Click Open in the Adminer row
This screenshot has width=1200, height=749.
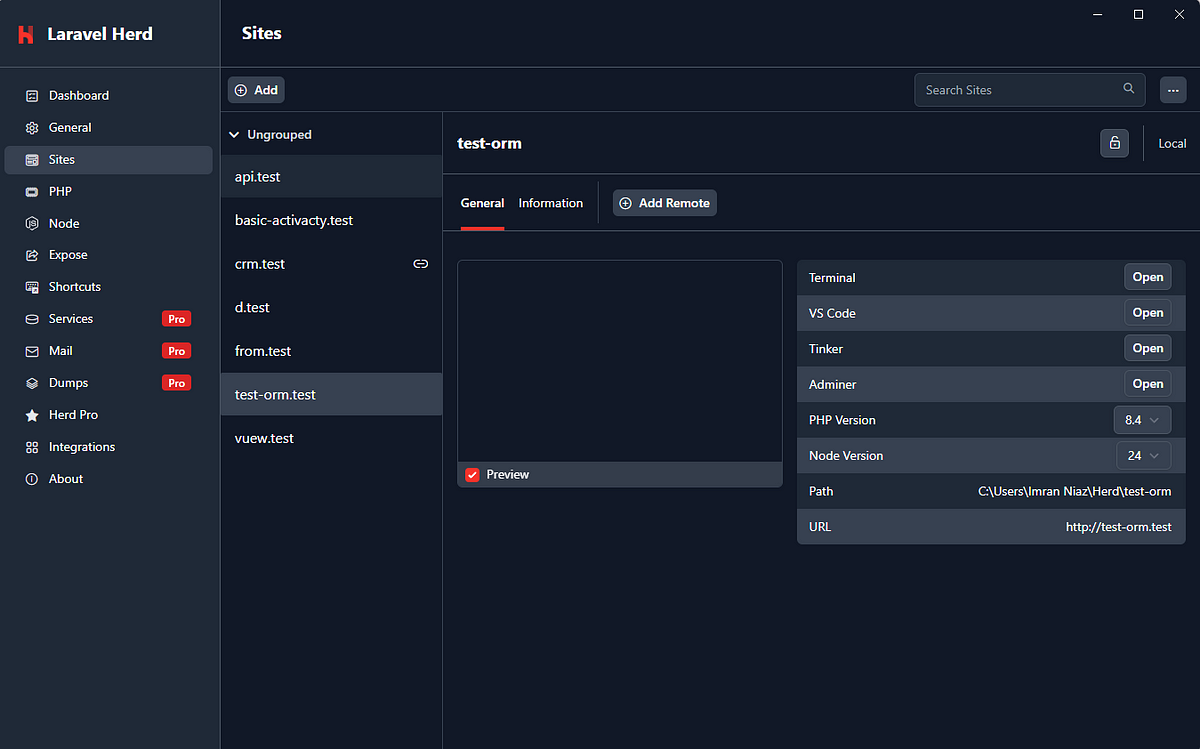1147,384
